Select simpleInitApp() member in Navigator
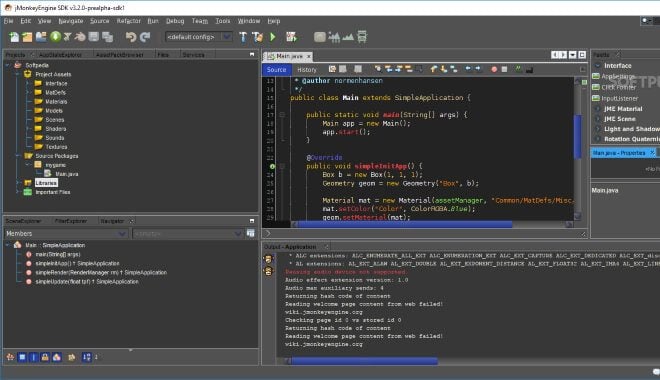Screen dimensions: 660x380 click(77, 263)
